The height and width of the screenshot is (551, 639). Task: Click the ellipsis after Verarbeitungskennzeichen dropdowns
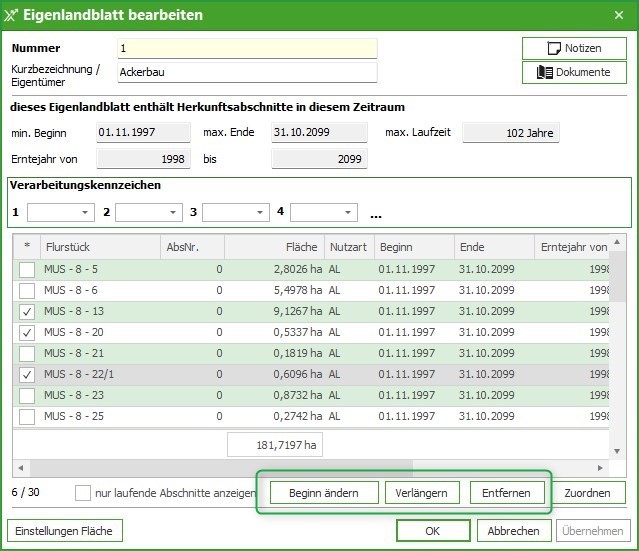[x=376, y=213]
